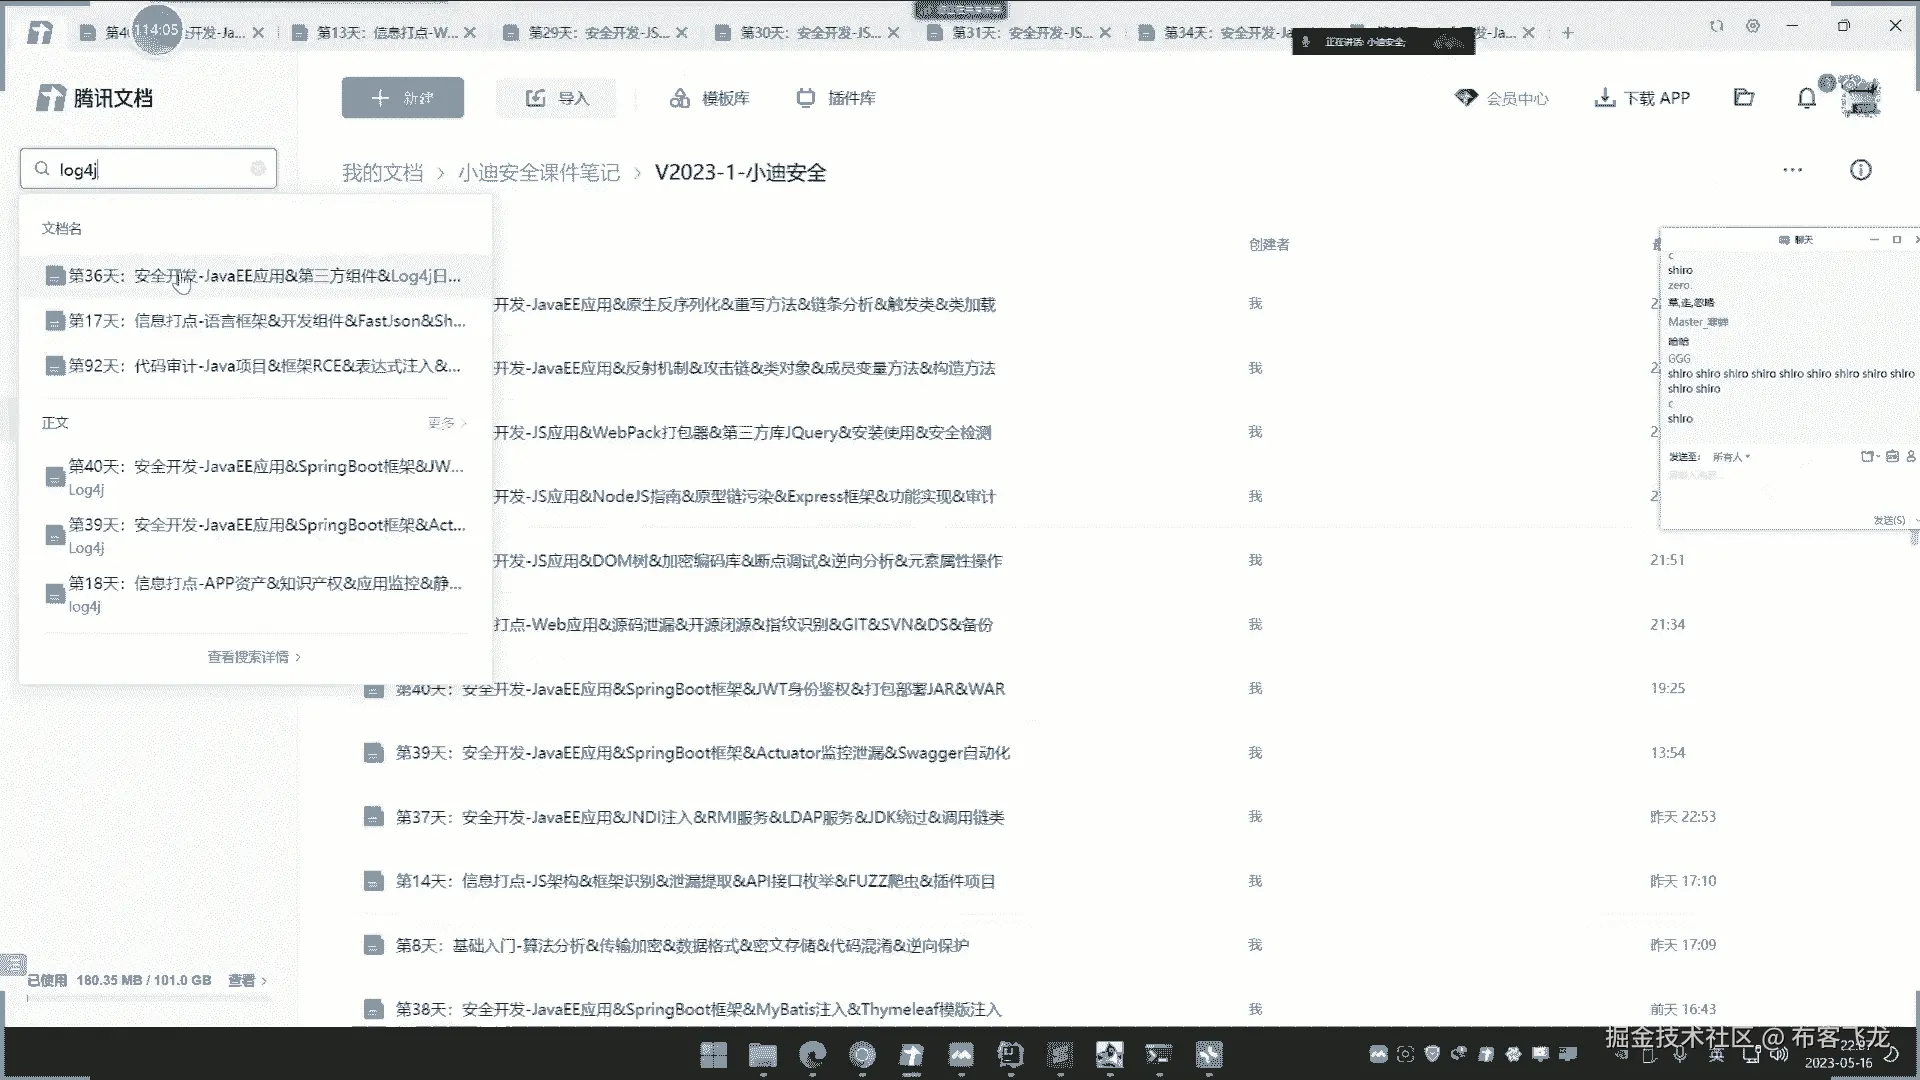Switch to browser tab 第30天: 安全开发-JS
Screen dimensions: 1920x1080
[809, 33]
